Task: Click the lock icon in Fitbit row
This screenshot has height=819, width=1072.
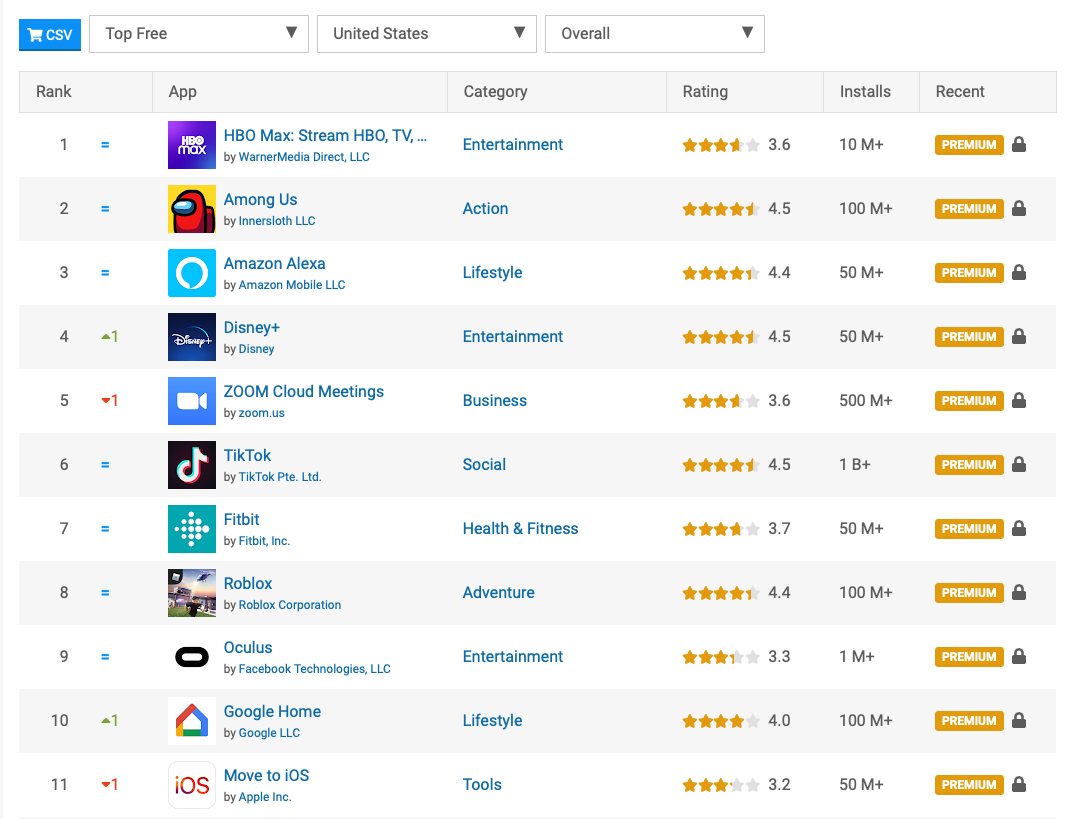Action: tap(1019, 528)
